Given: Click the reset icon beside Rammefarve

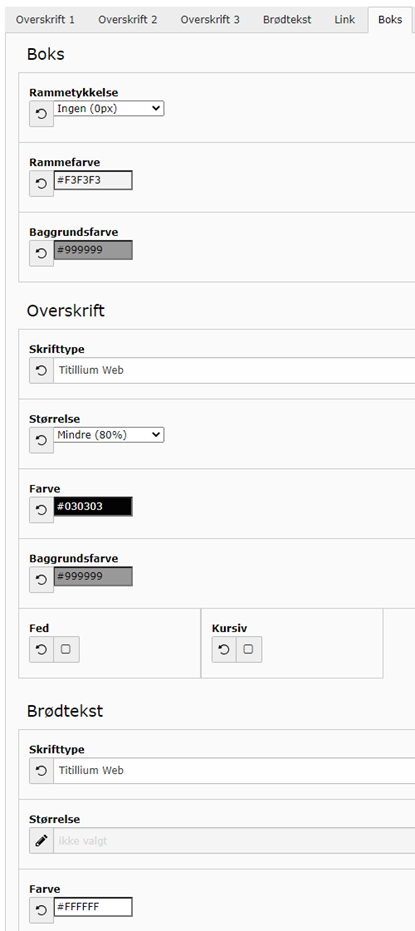Looking at the screenshot, I should 42,184.
